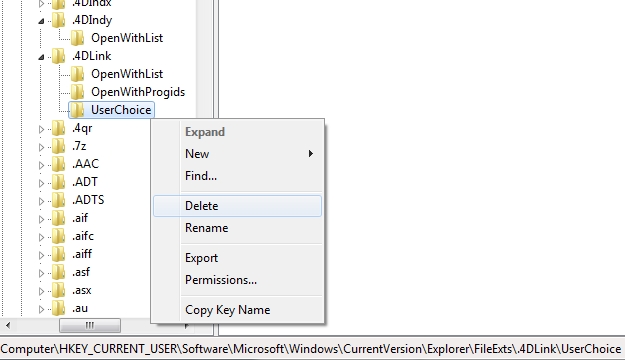Open Permissions... from the context menu
This screenshot has height=360, width=625.
coord(237,280)
